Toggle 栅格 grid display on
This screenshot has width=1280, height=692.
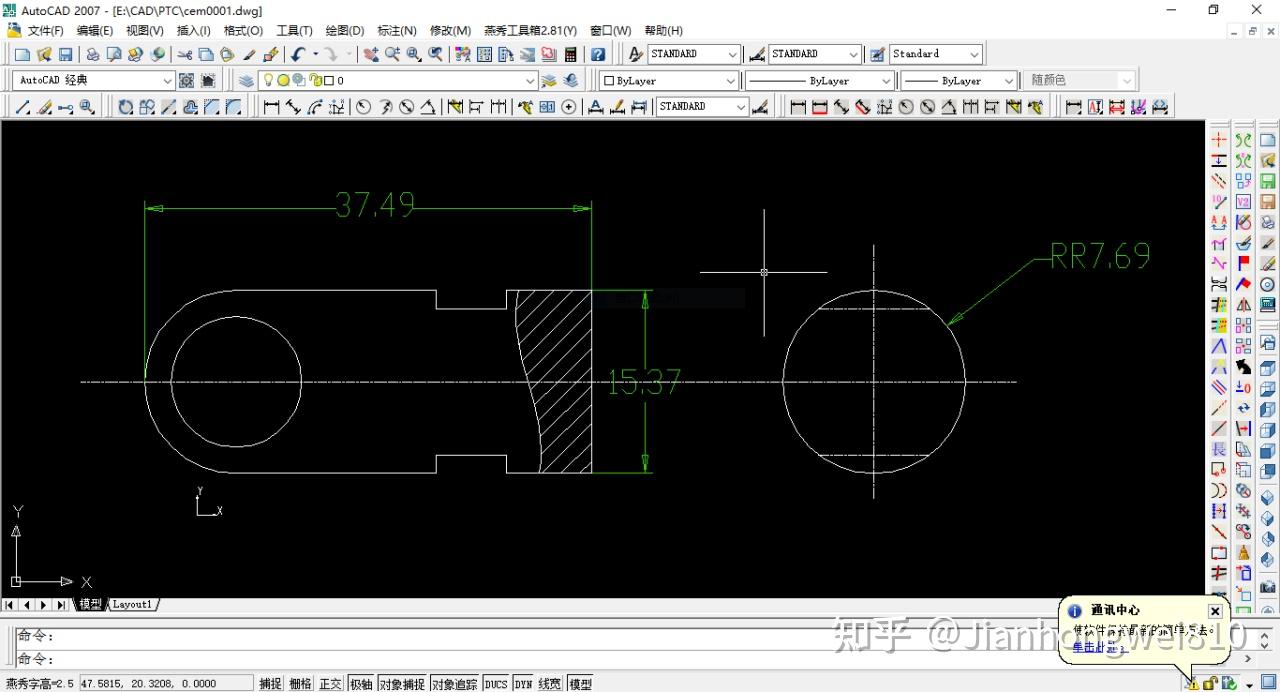point(300,683)
